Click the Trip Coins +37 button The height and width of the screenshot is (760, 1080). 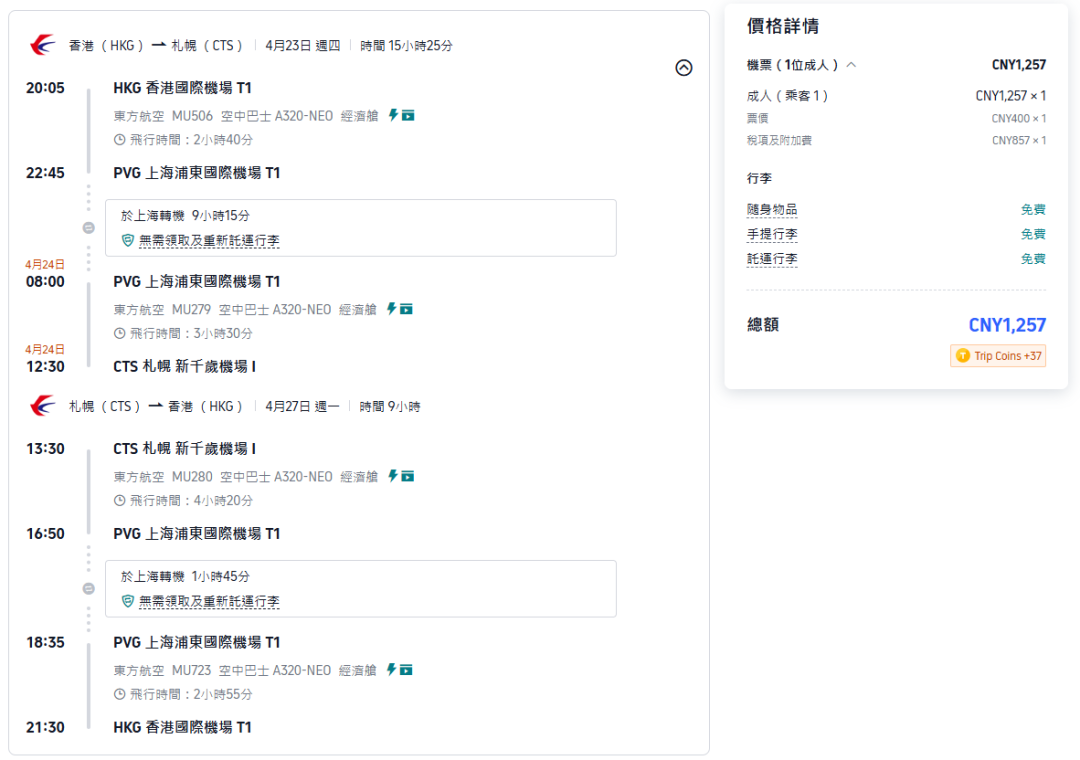pos(997,355)
